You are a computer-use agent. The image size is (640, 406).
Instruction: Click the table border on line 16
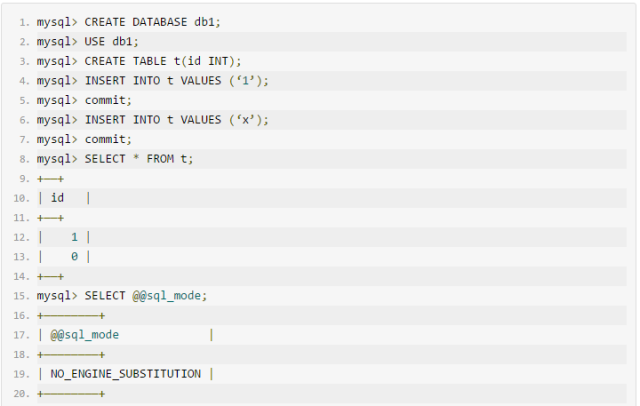pyautogui.click(x=71, y=316)
